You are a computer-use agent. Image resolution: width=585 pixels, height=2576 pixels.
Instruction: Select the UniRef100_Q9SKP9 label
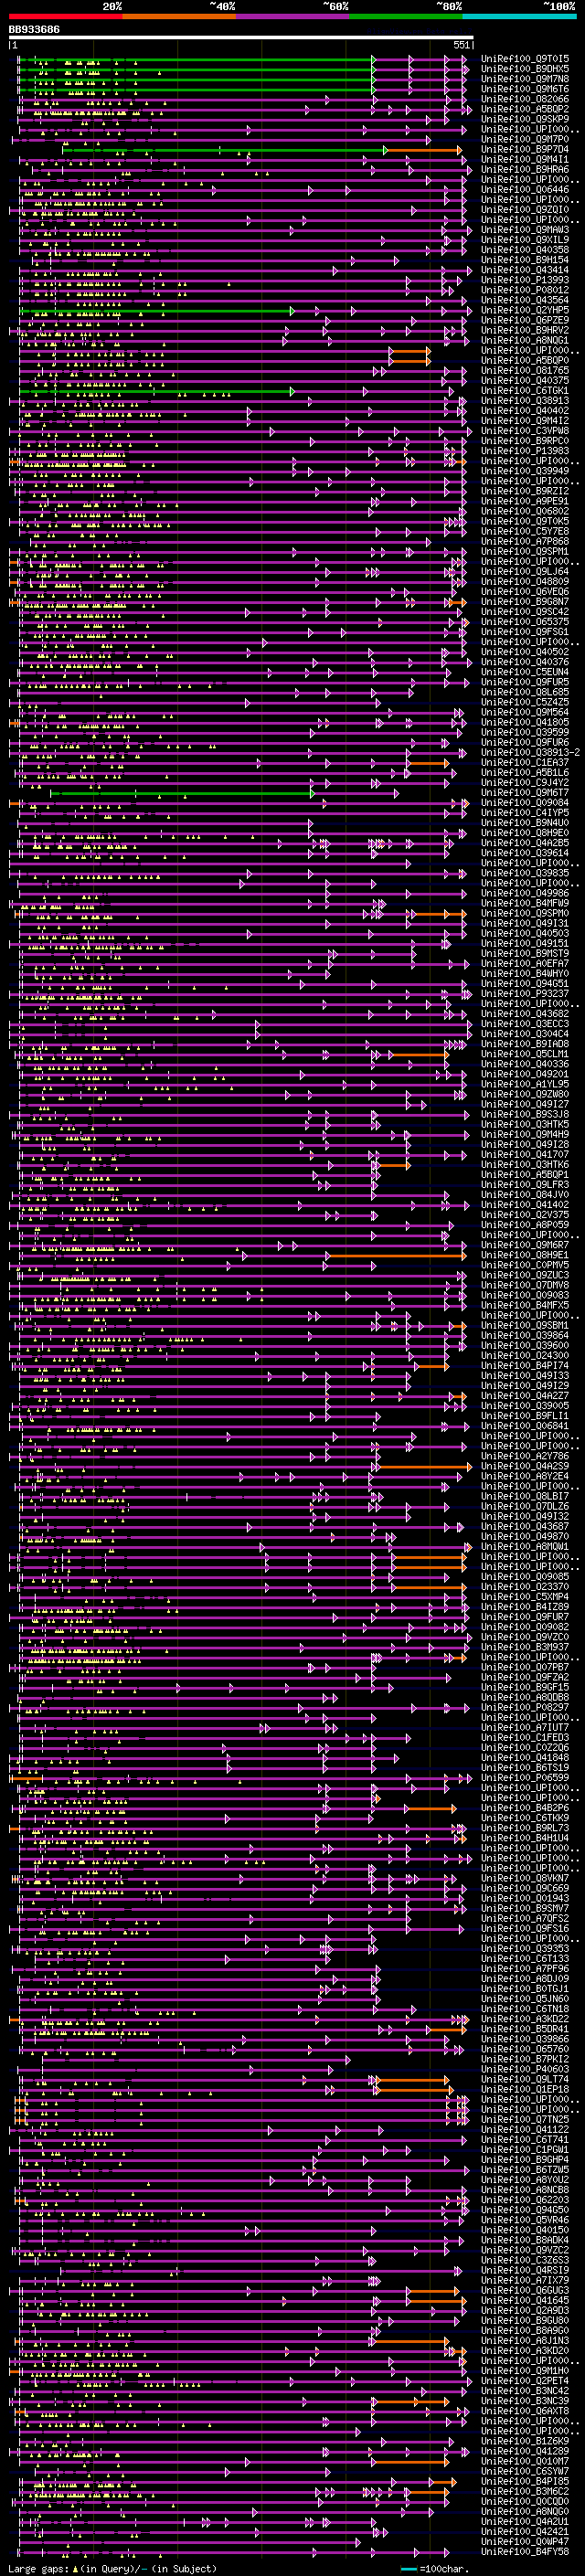click(x=524, y=119)
